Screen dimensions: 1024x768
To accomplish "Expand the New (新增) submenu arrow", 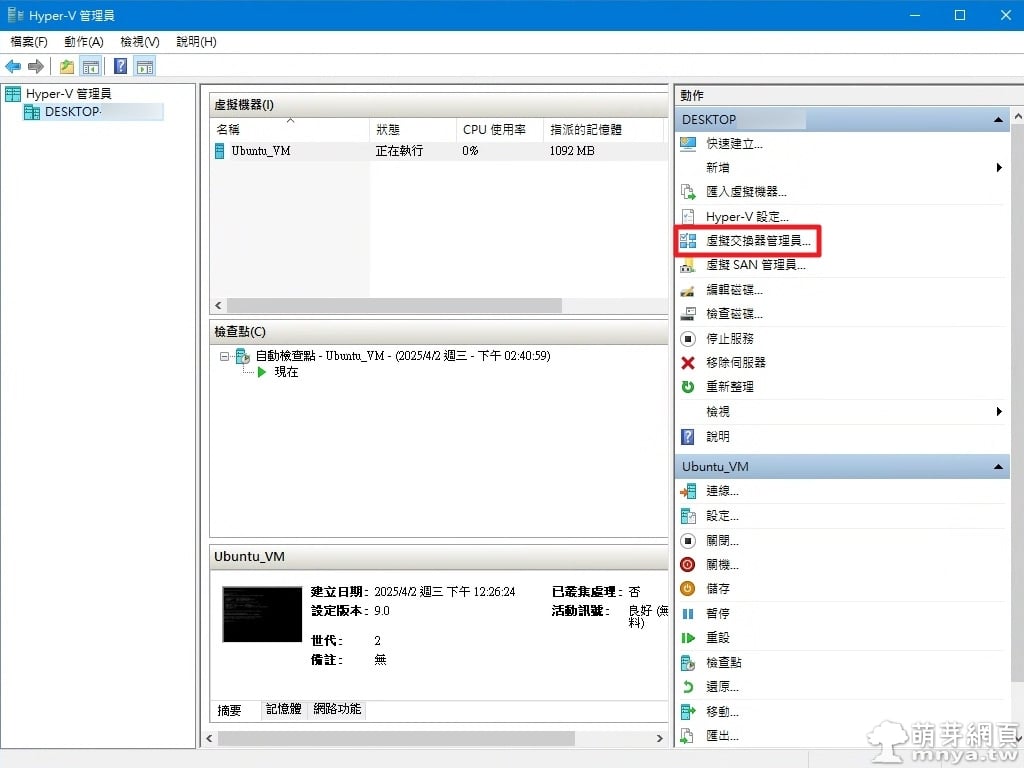I will click(999, 168).
